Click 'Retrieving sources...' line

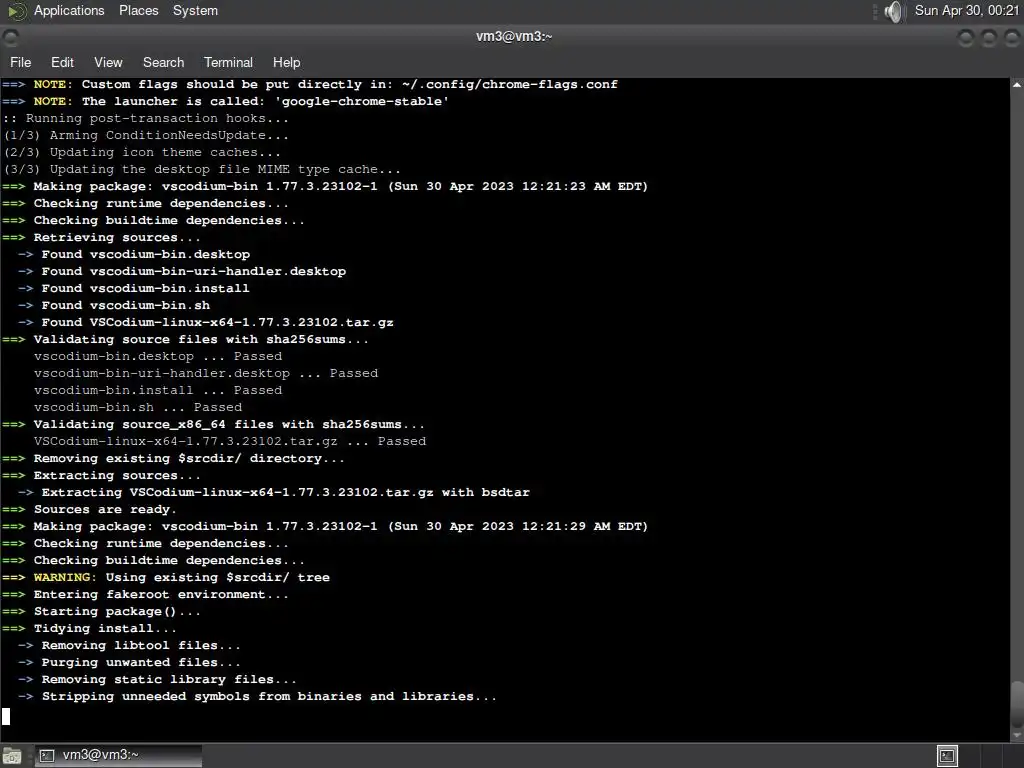click(101, 237)
